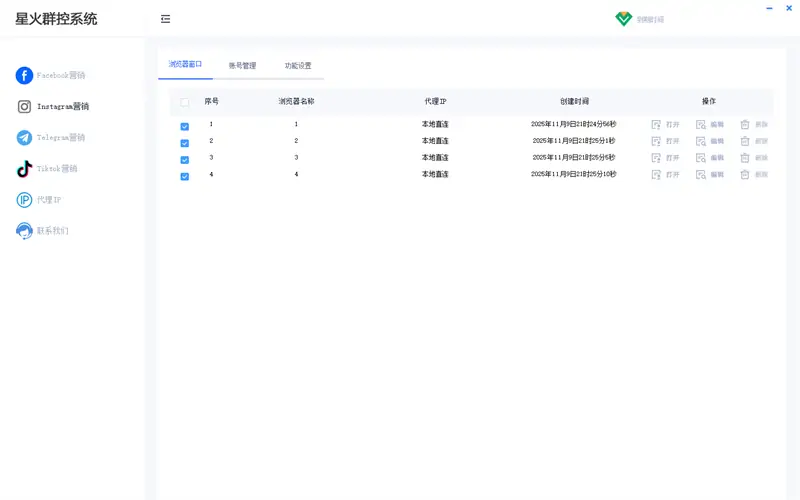The height and width of the screenshot is (500, 800).
Task: Click 本地直连 in row 4
Action: [x=435, y=174]
